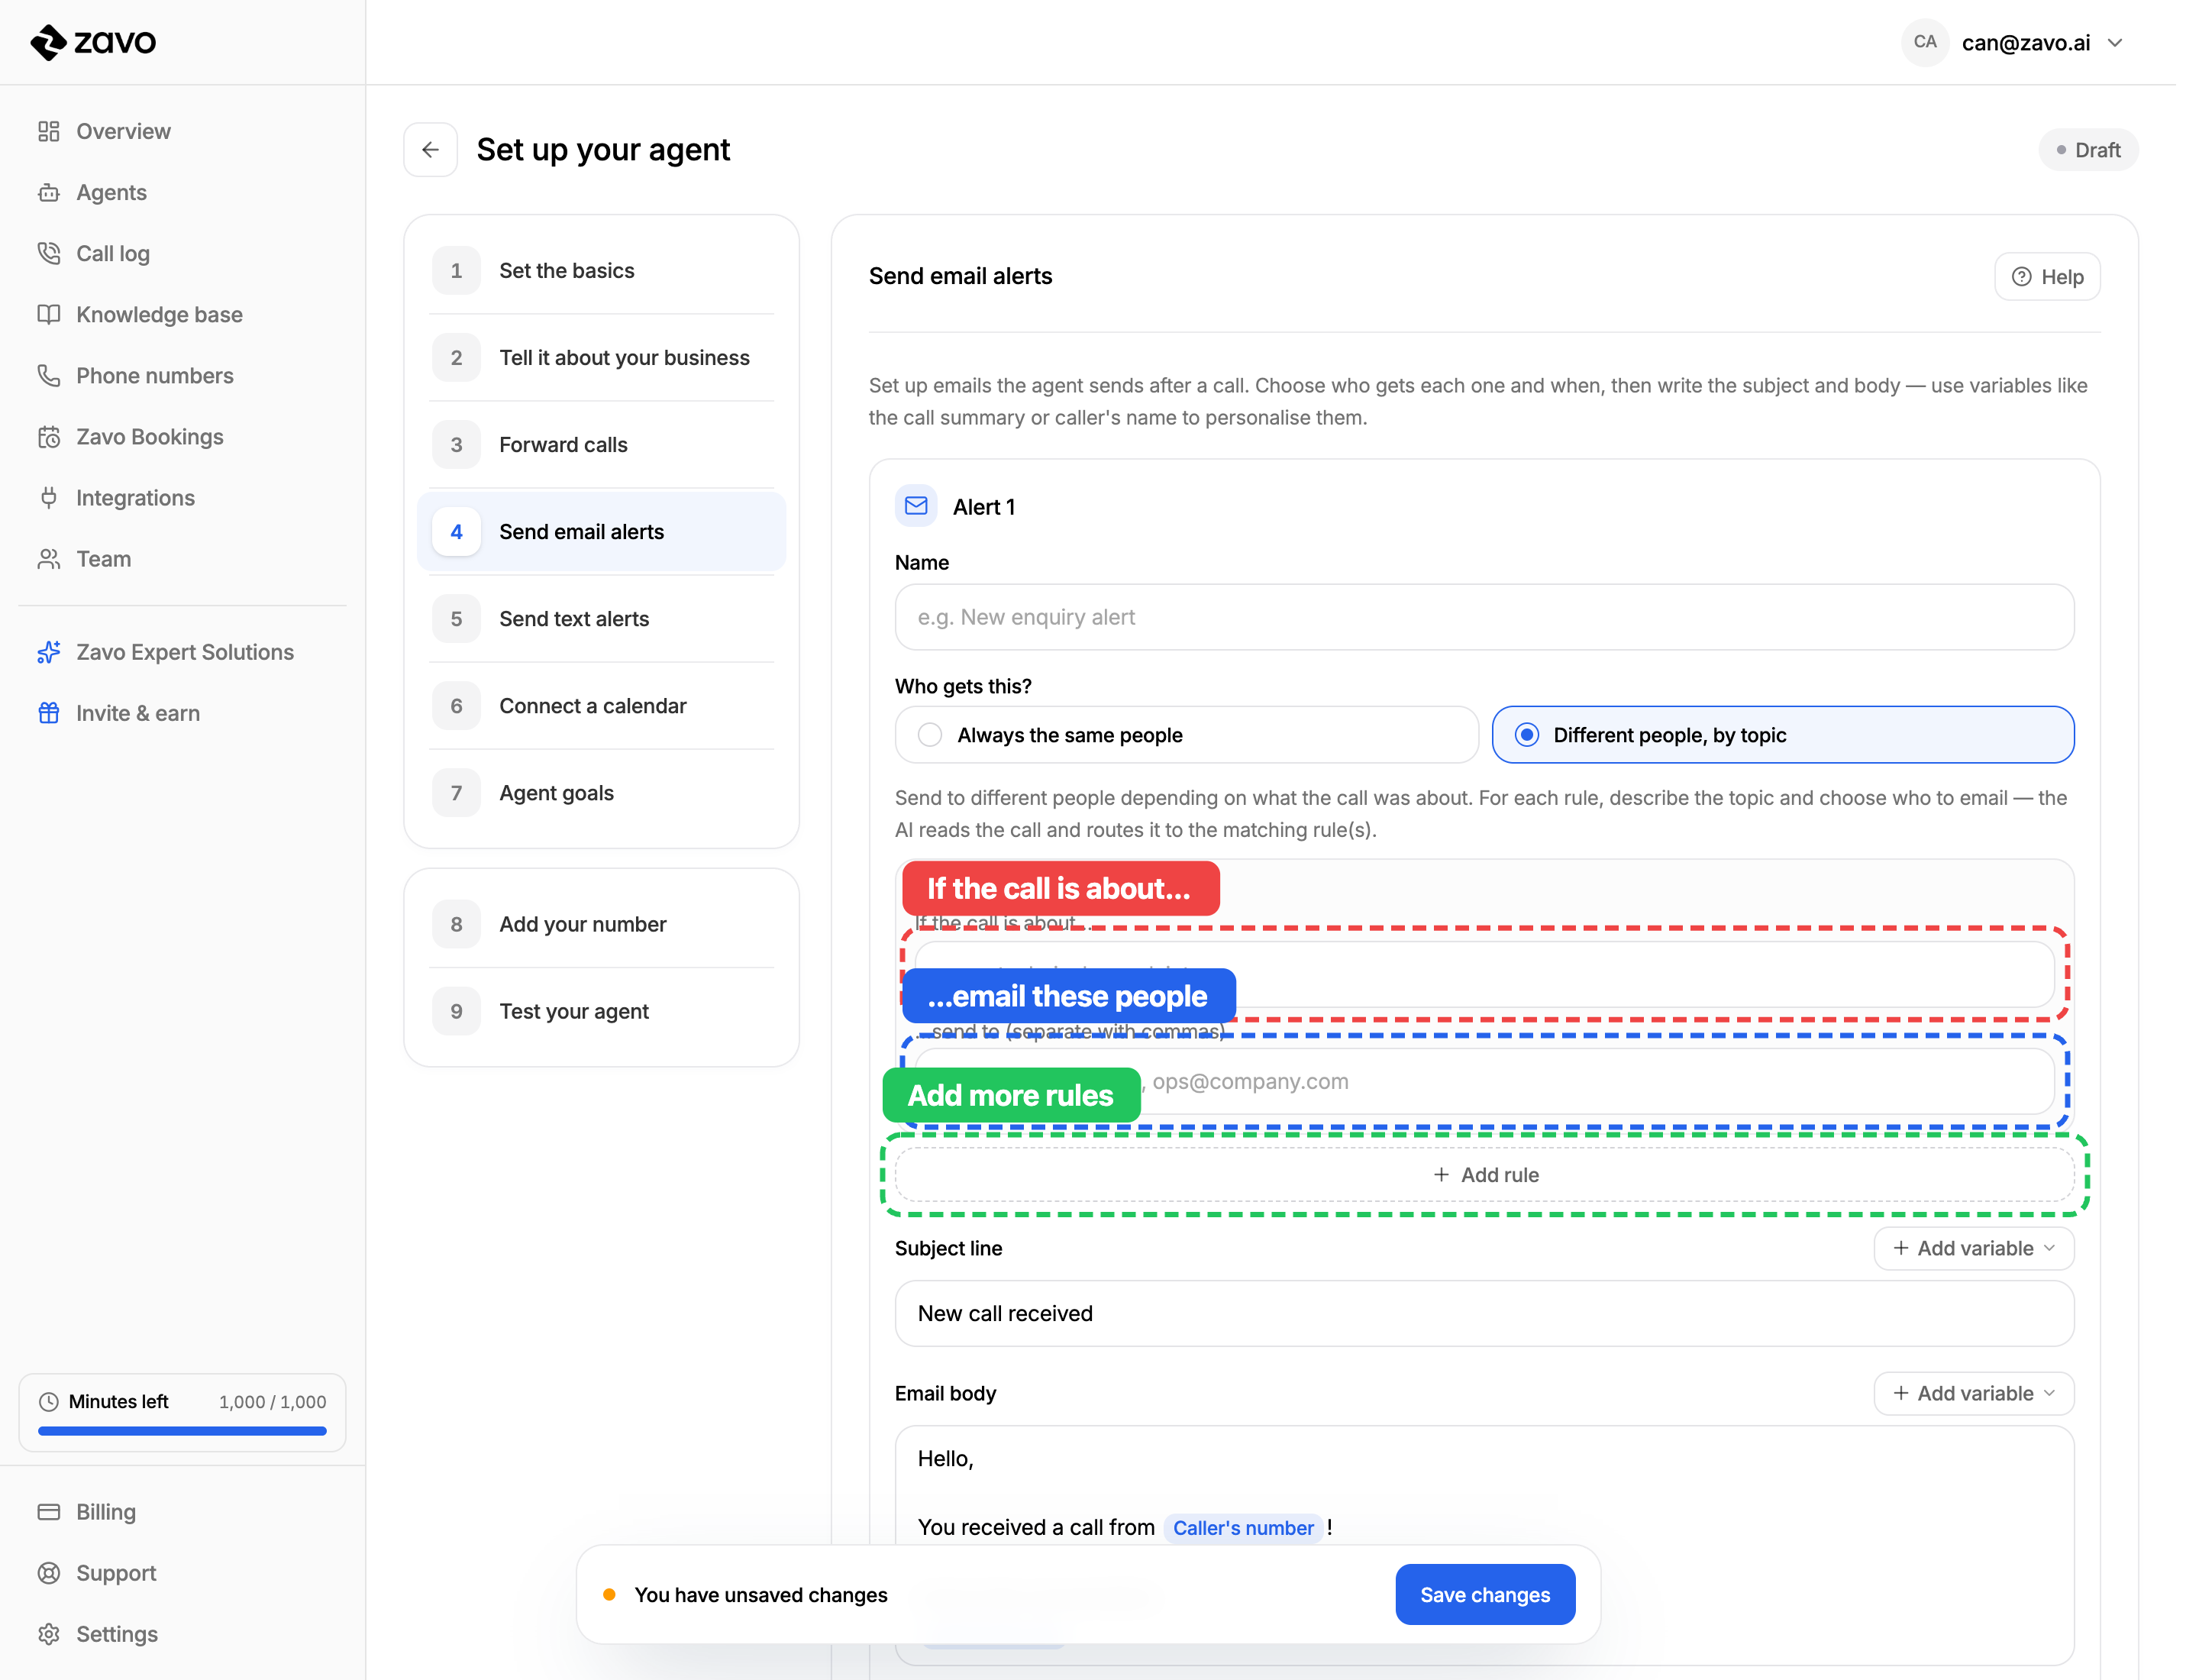Screen dimensions: 2199x1680
Task: Go to step 2 Tell it about your business
Action: 601,358
